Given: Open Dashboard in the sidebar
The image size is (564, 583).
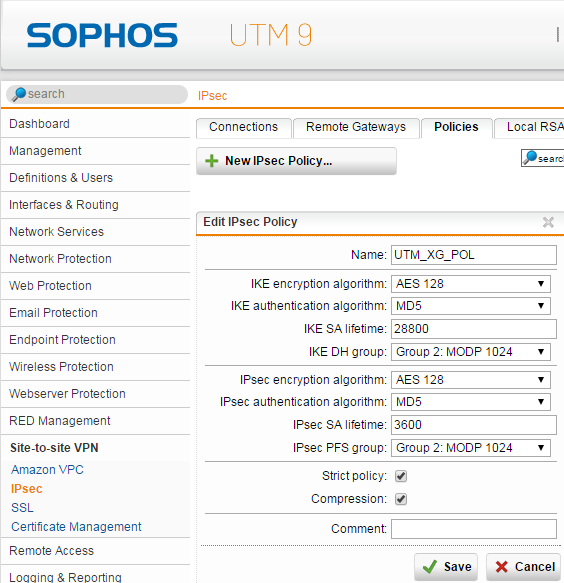Looking at the screenshot, I should pos(96,124).
